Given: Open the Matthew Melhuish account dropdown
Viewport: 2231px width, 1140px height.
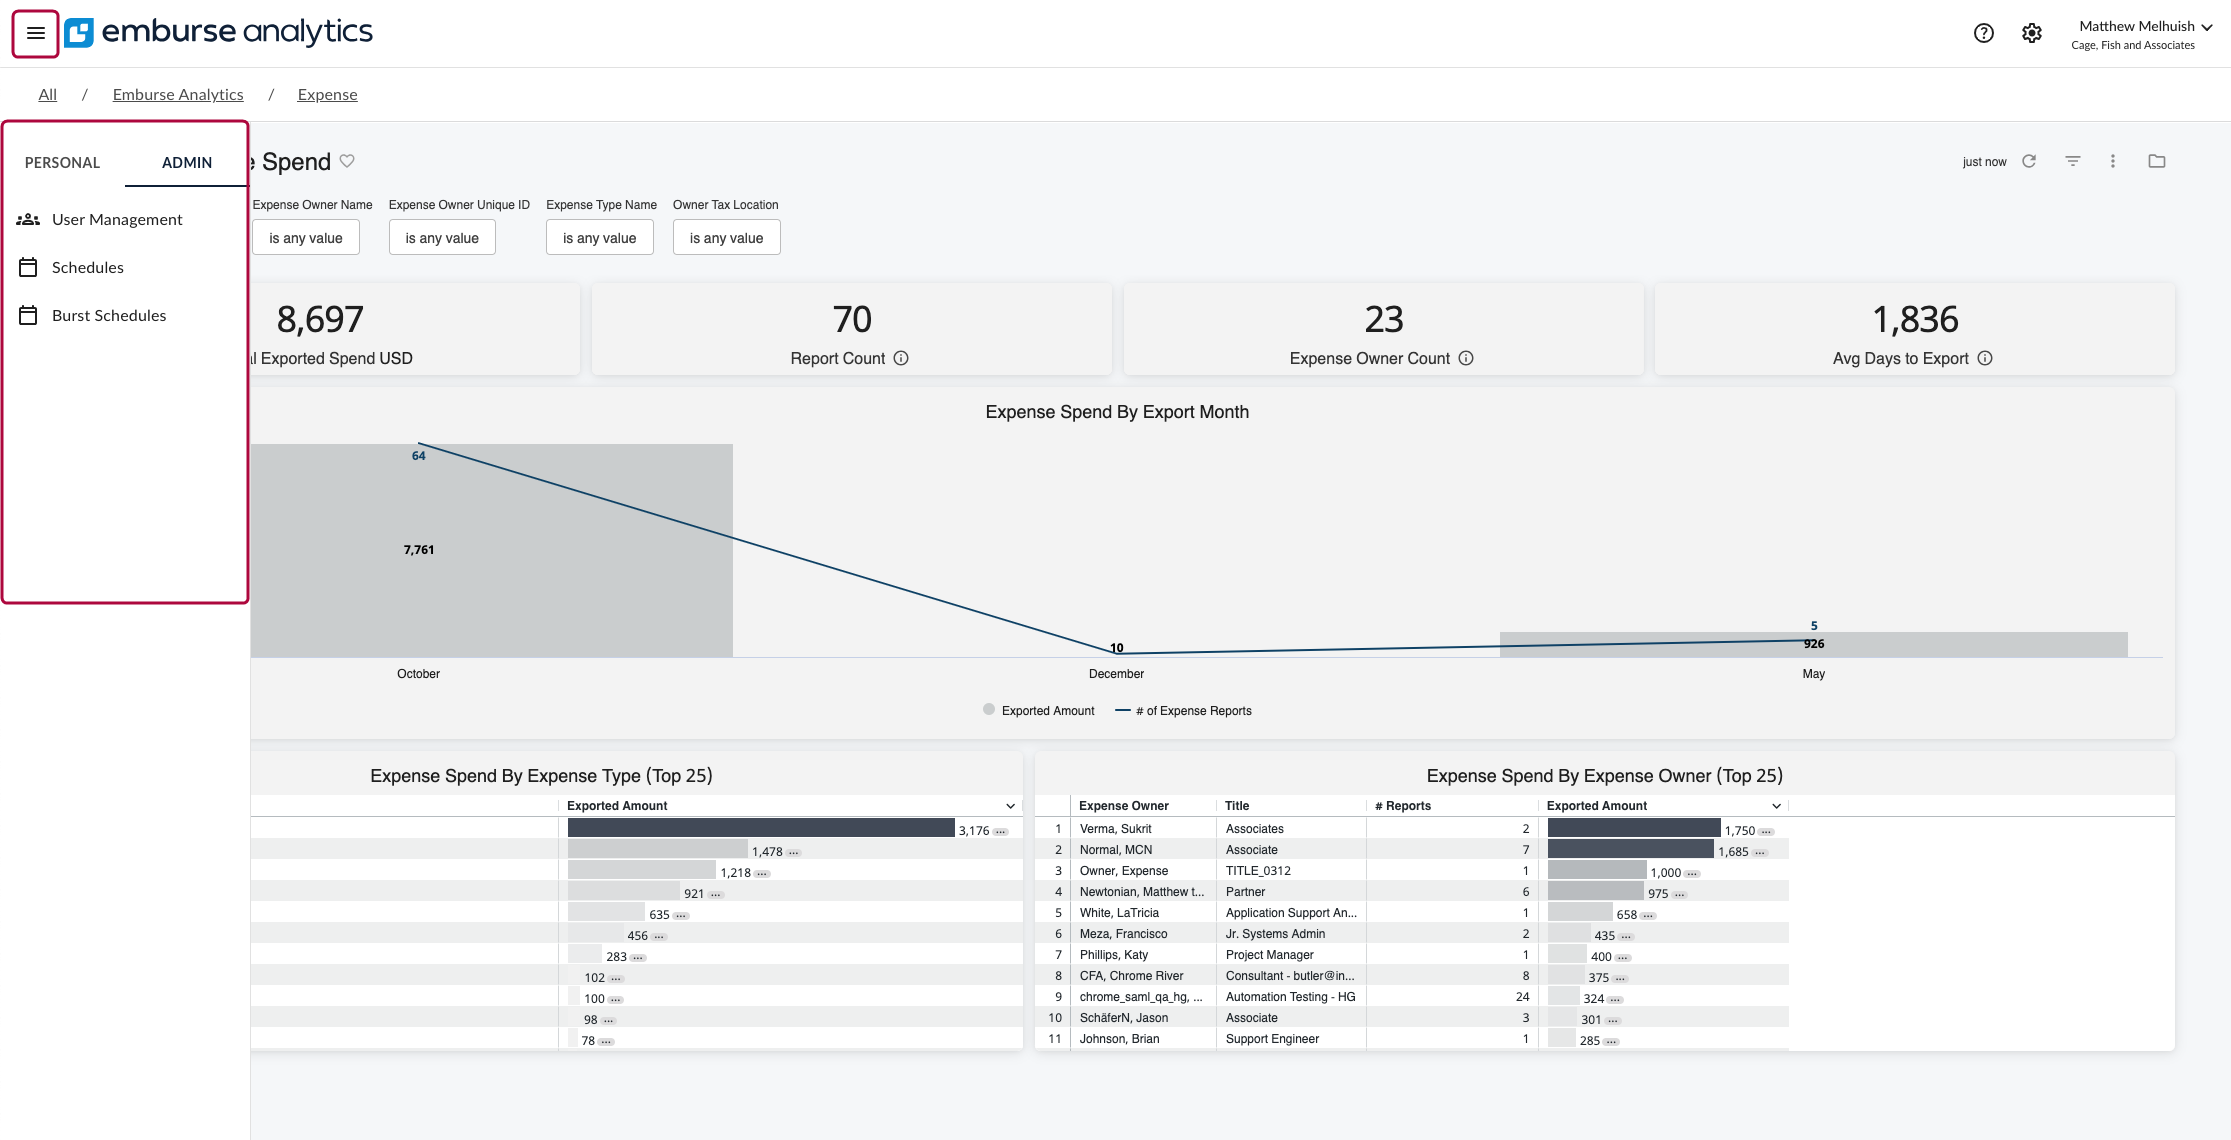Looking at the screenshot, I should [x=2143, y=26].
